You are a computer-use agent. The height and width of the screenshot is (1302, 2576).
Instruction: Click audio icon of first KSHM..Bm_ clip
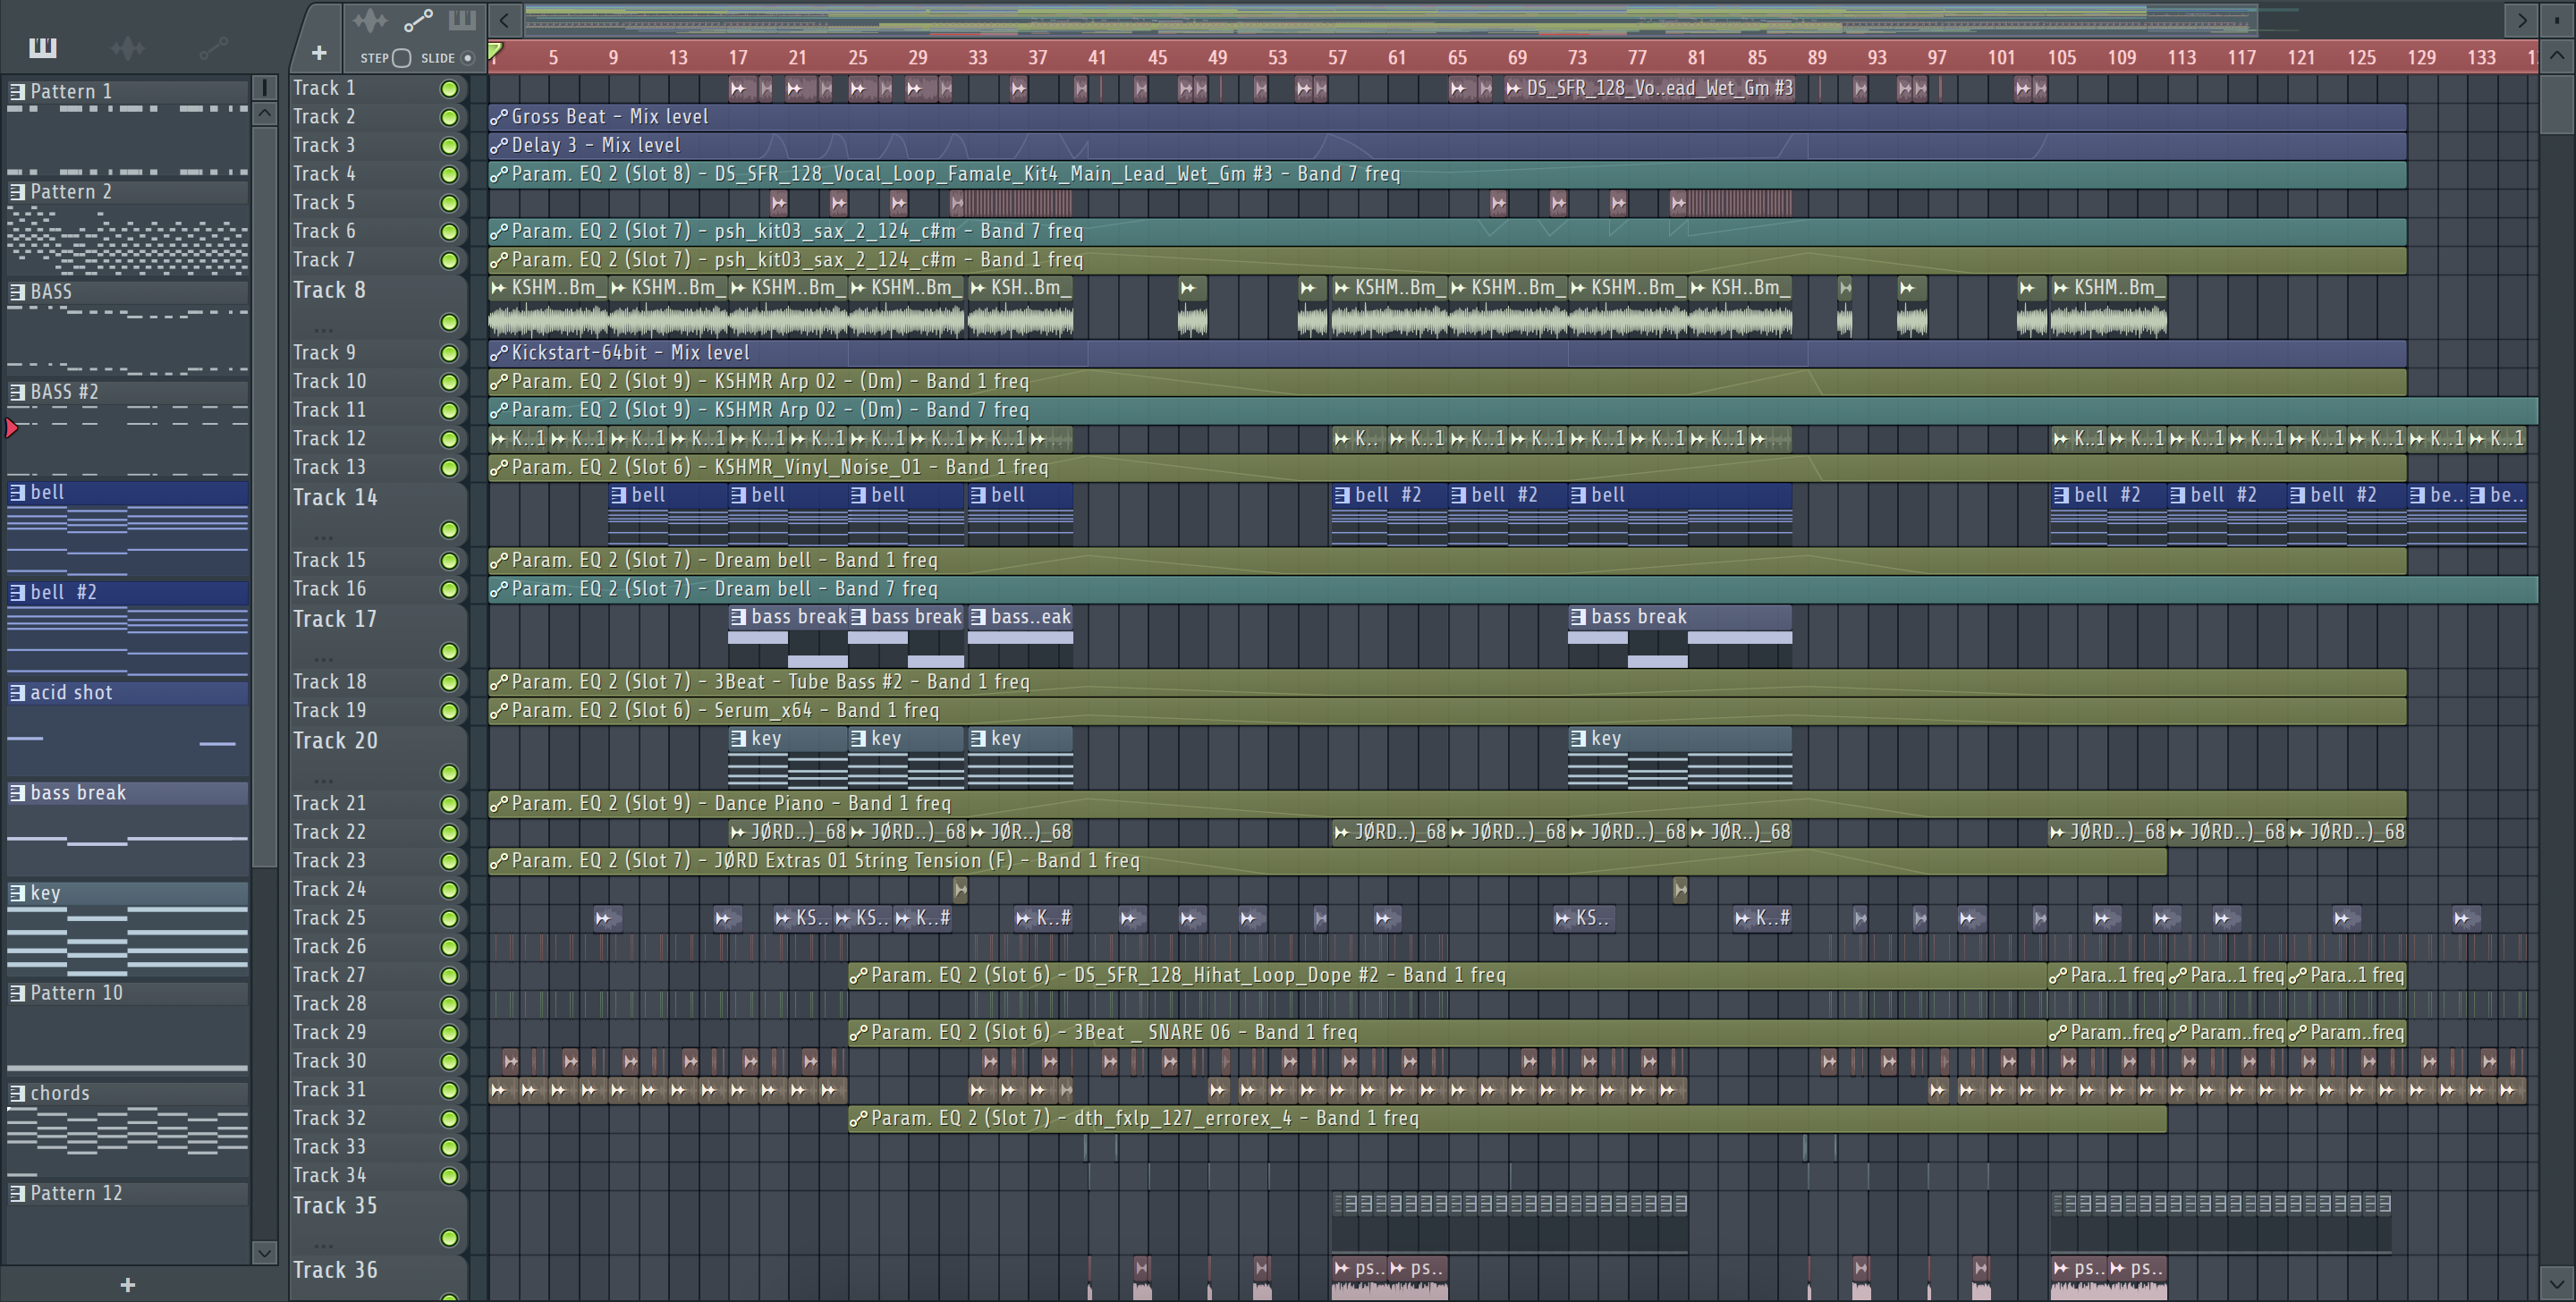point(499,288)
